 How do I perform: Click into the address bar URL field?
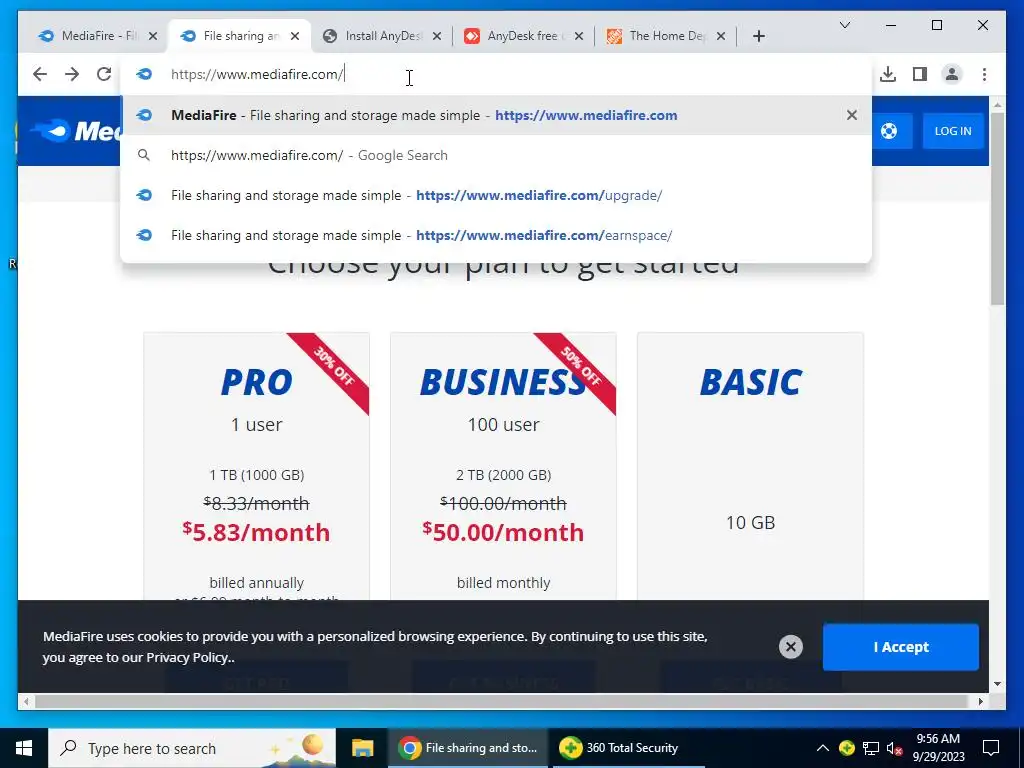pyautogui.click(x=496, y=74)
